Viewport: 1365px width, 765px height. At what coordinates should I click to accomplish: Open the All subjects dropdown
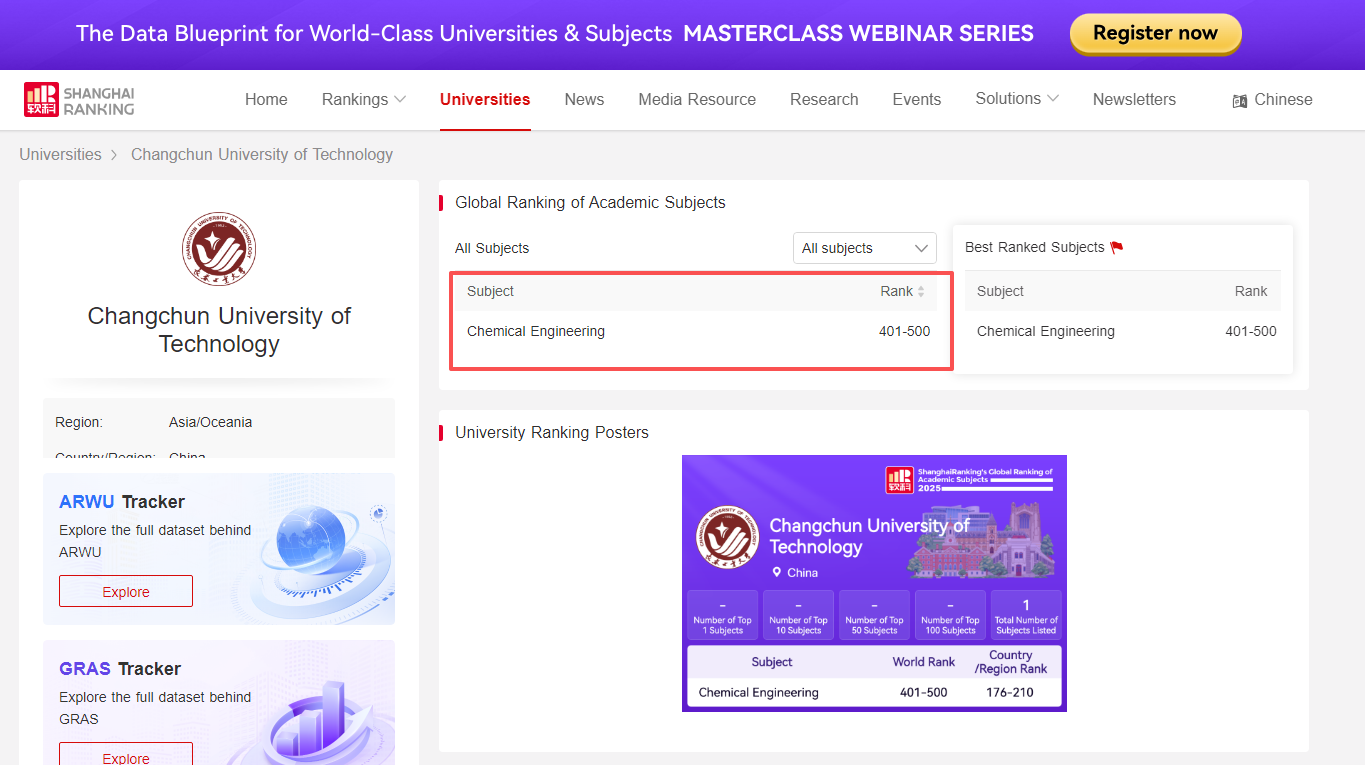click(864, 248)
